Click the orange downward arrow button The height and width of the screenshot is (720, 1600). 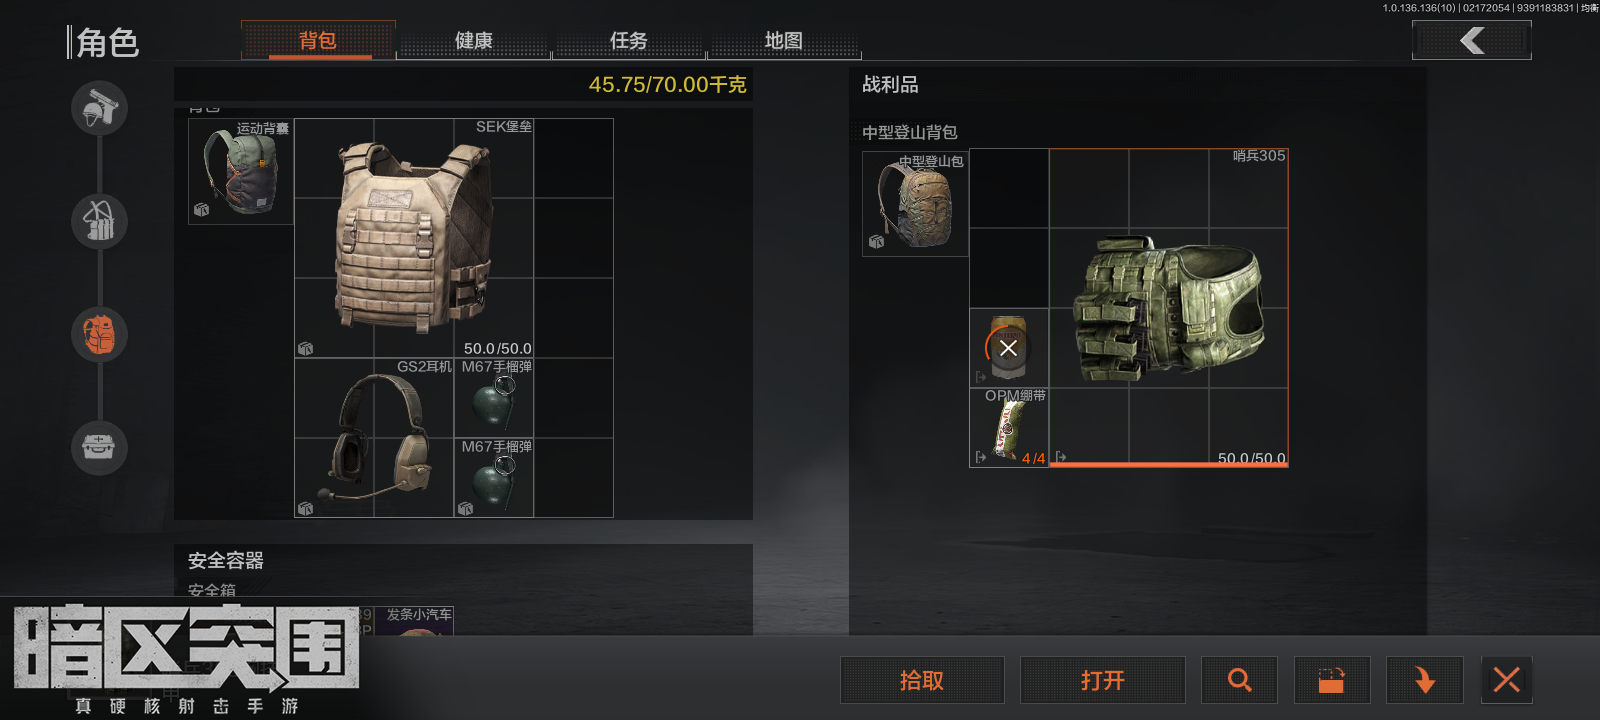1425,681
